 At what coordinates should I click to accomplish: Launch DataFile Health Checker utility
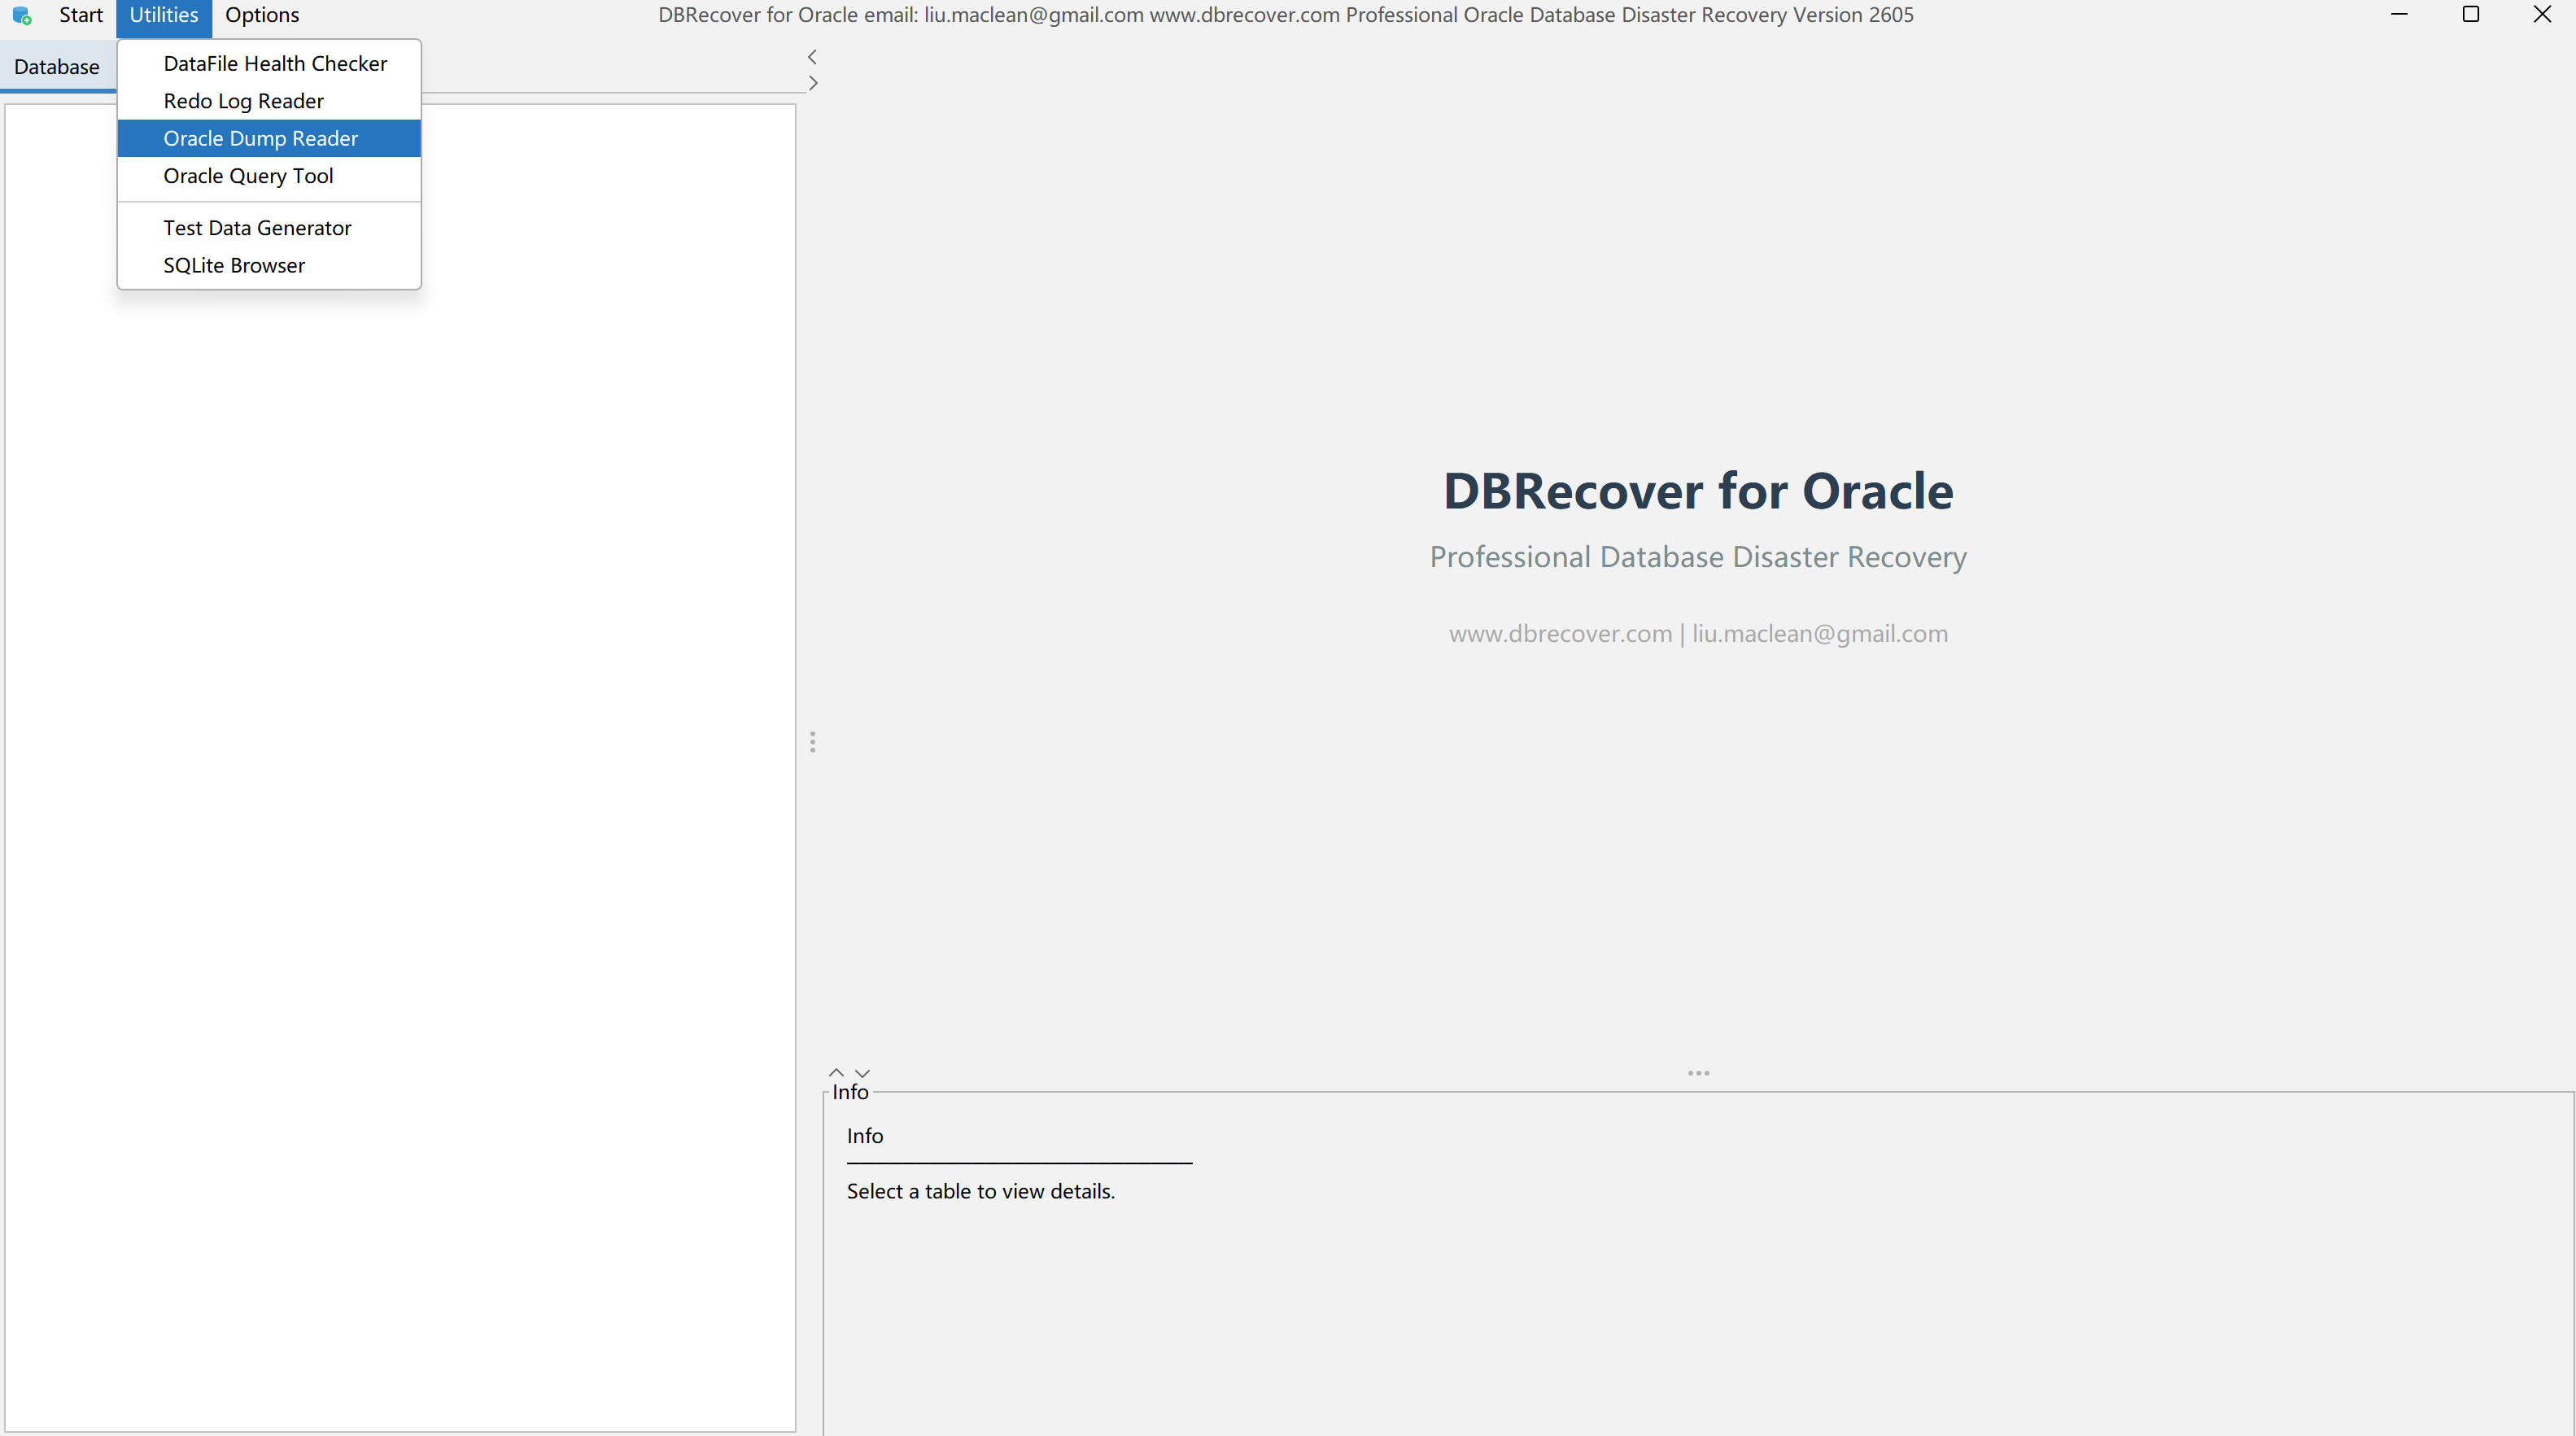coord(269,63)
